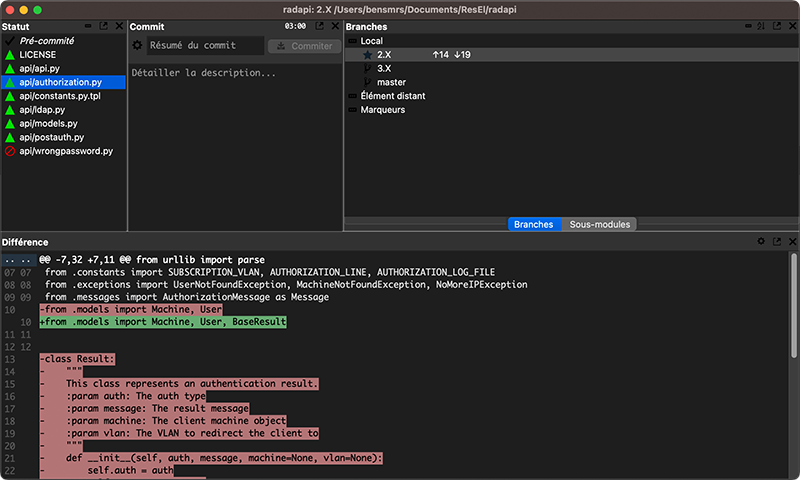Expand the Élément distant group
This screenshot has height=480, width=800.
click(352, 96)
